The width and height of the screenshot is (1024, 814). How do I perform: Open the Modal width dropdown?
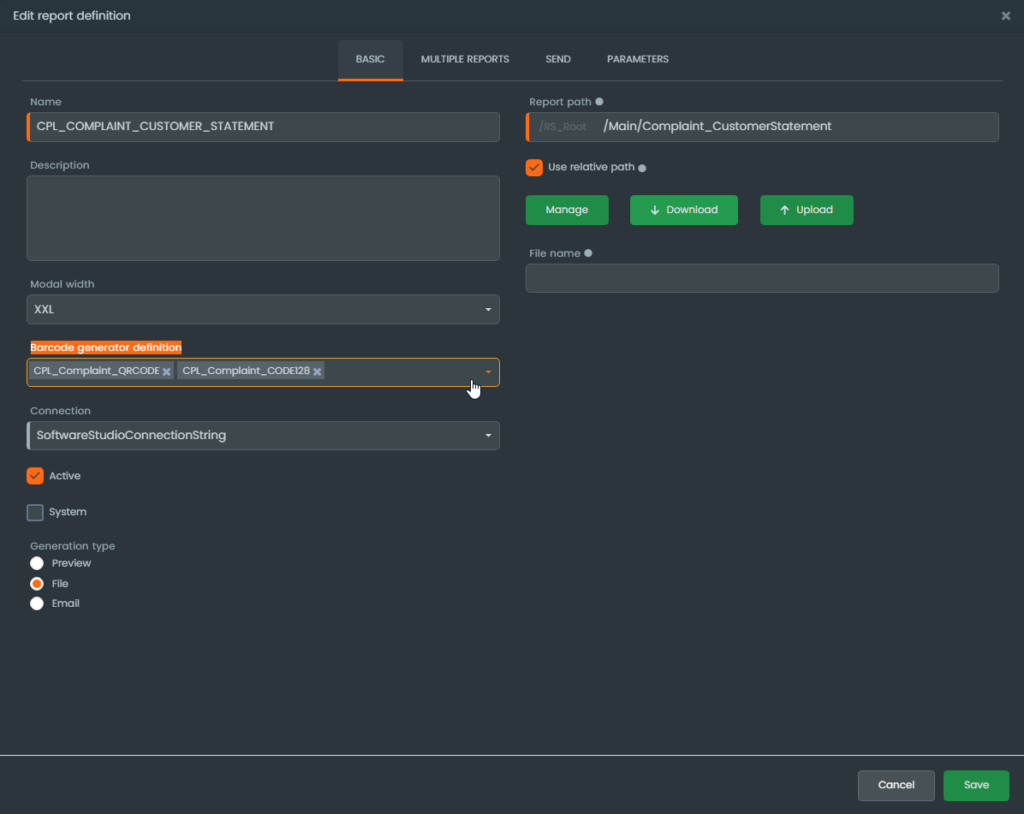[x=263, y=310]
